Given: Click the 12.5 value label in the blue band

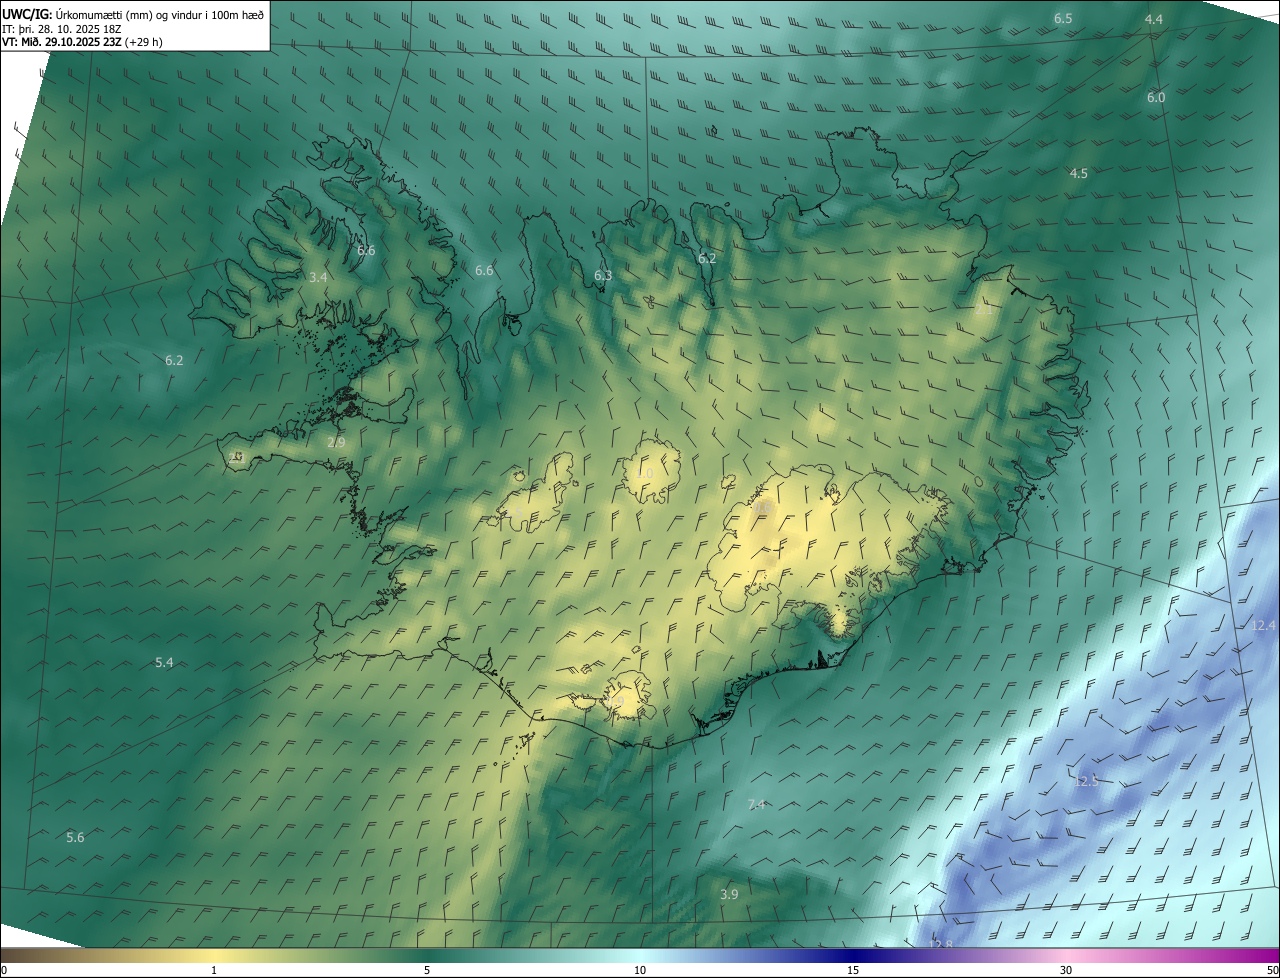Looking at the screenshot, I should [1086, 781].
